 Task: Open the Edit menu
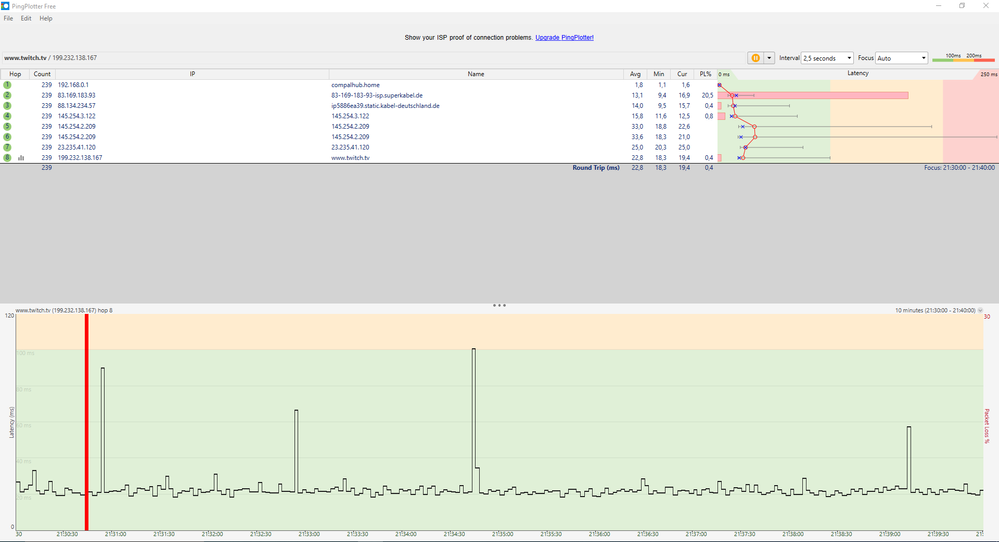pos(25,18)
